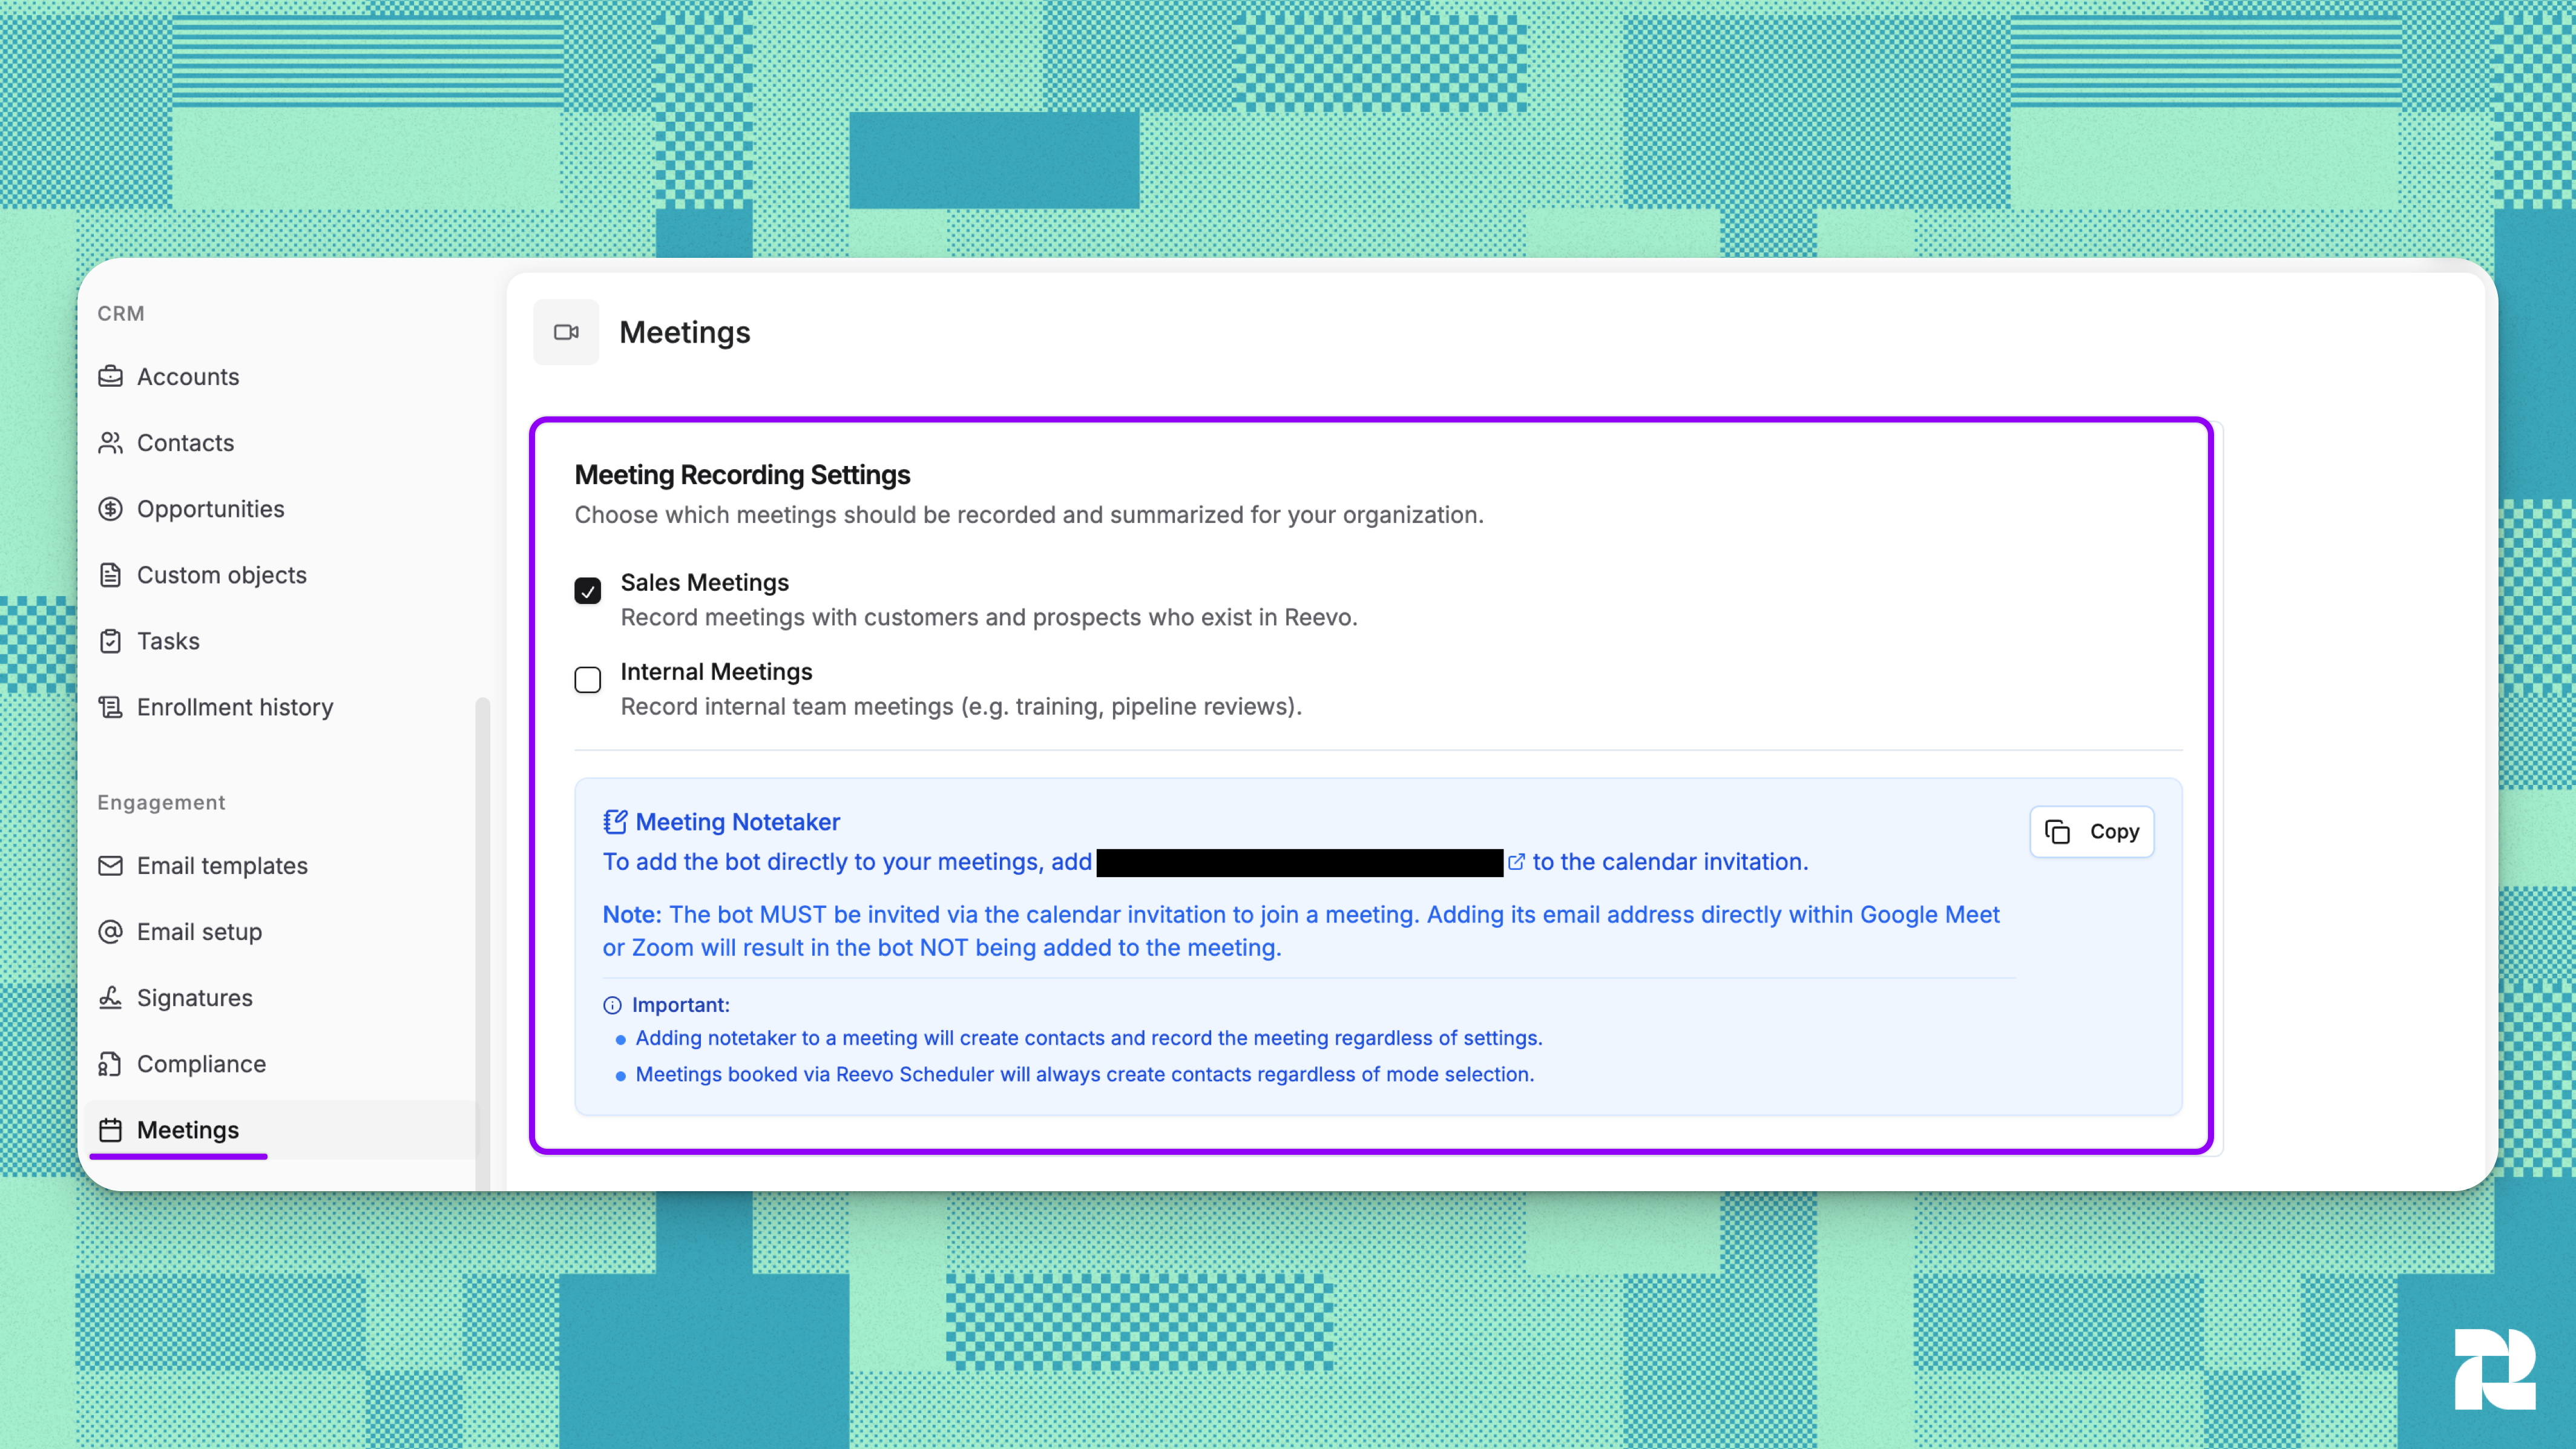Click the video camera icon by Meetings title
The width and height of the screenshot is (2576, 1449).
coord(566,332)
